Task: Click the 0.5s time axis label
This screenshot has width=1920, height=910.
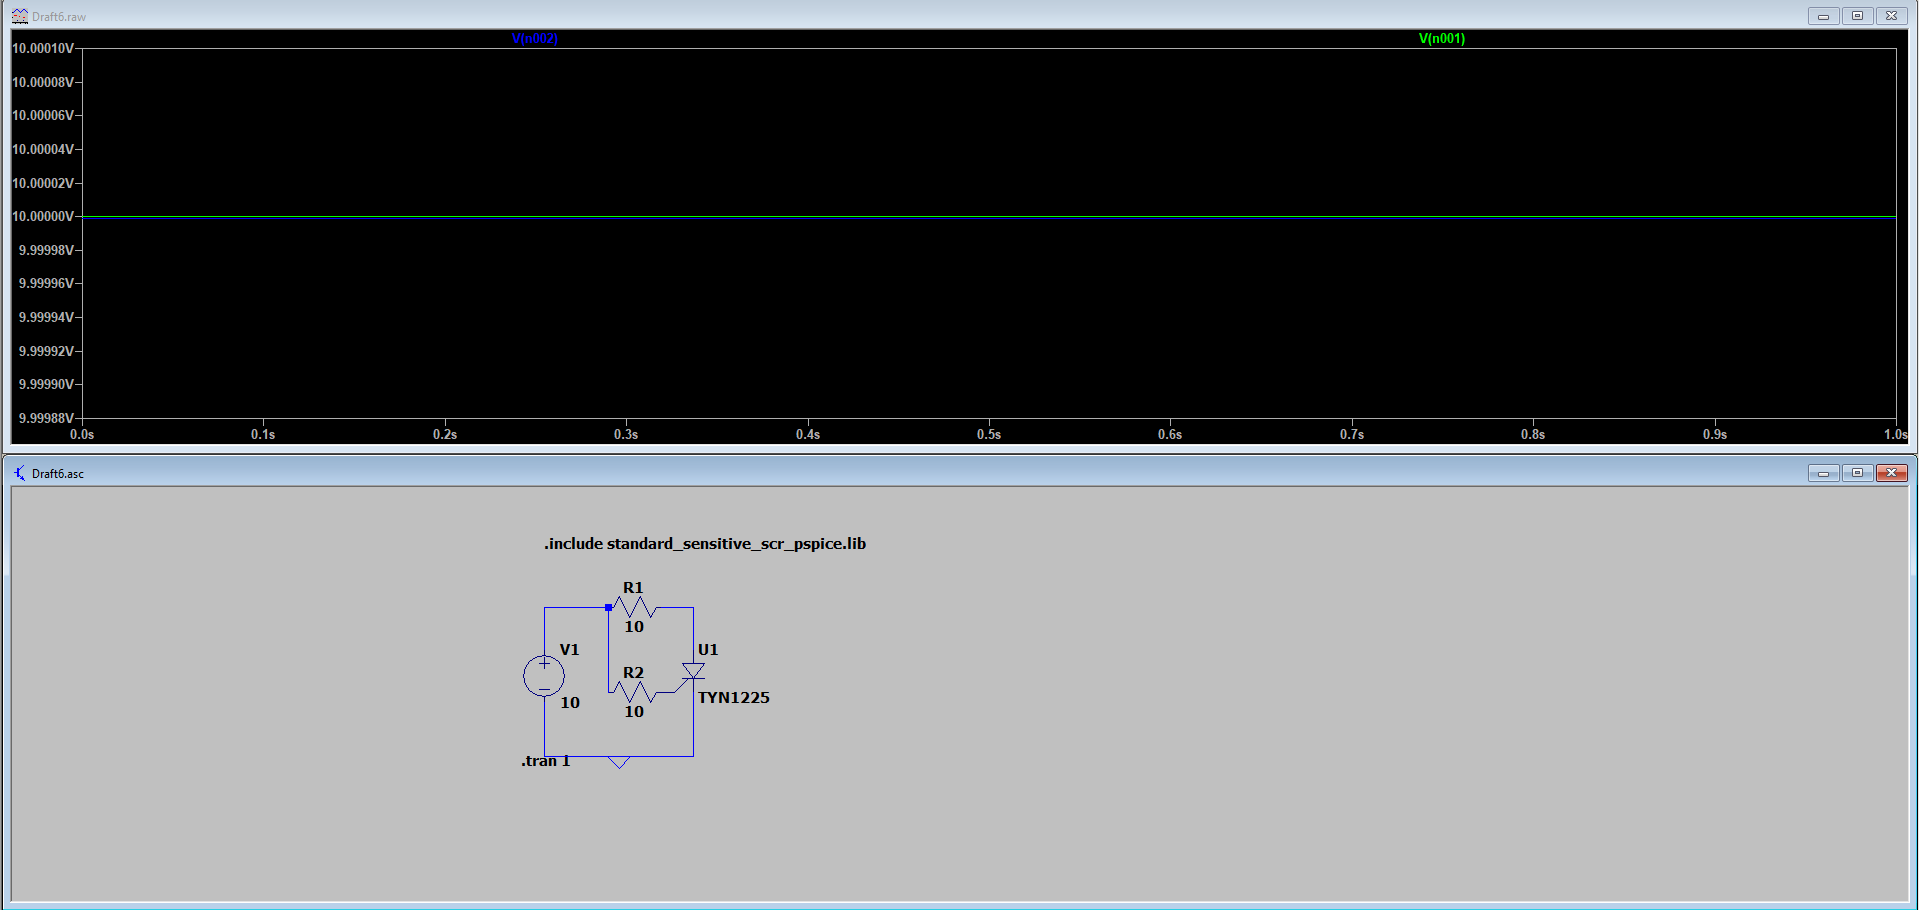Action: (x=989, y=434)
